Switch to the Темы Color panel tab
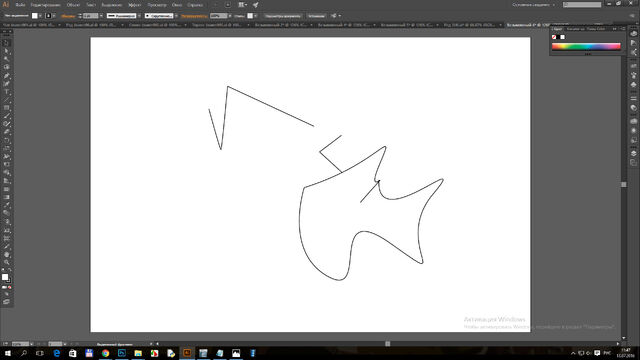This screenshot has height=360, width=640. point(596,29)
